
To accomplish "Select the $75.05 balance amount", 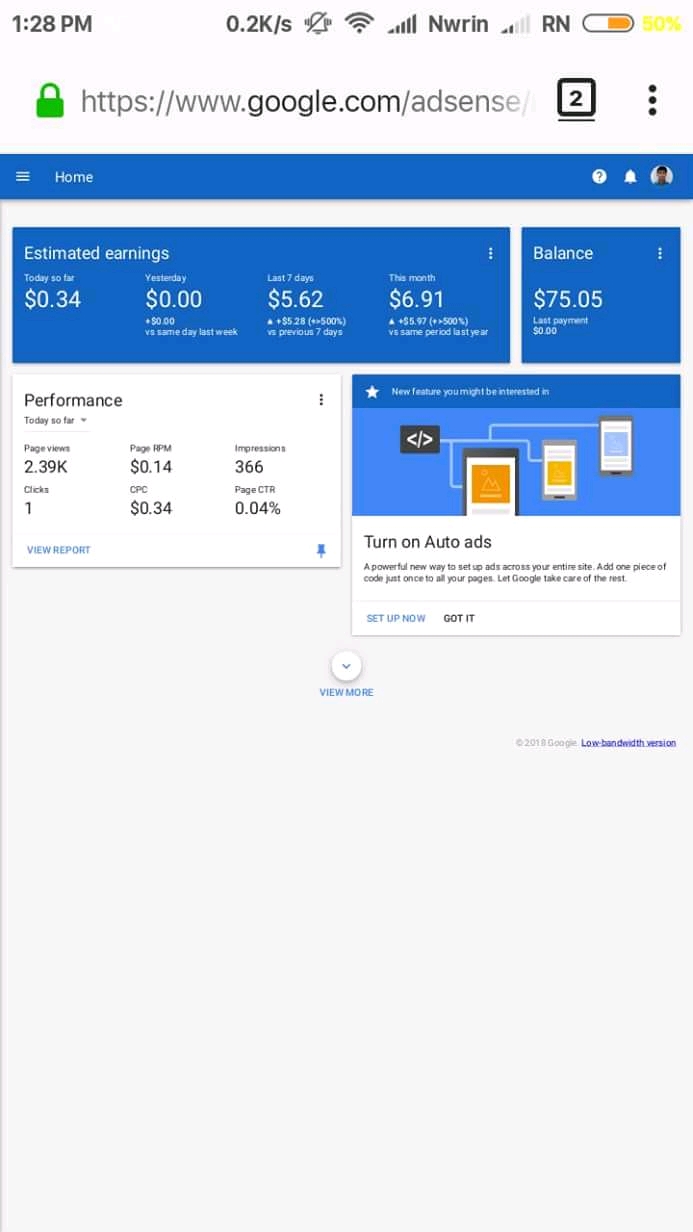I will 568,299.
